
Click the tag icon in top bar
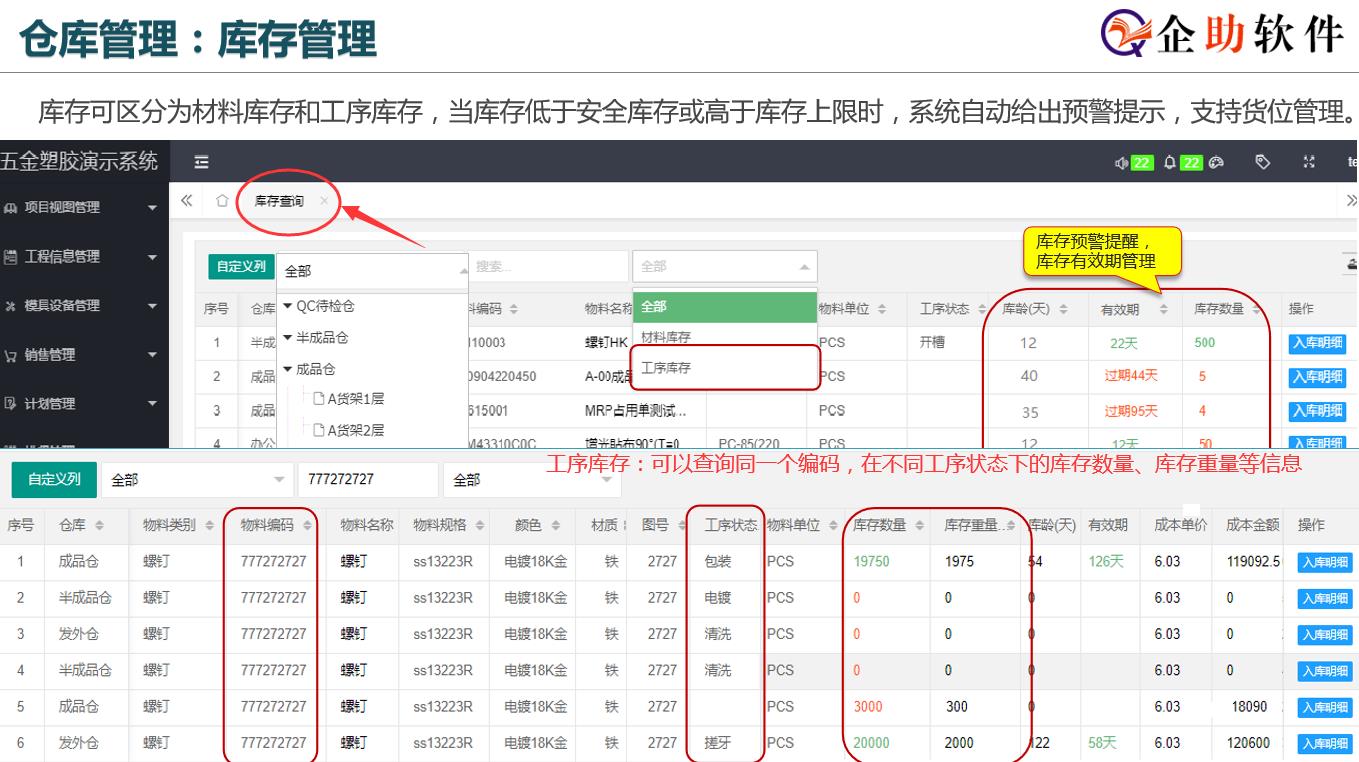pyautogui.click(x=1263, y=162)
